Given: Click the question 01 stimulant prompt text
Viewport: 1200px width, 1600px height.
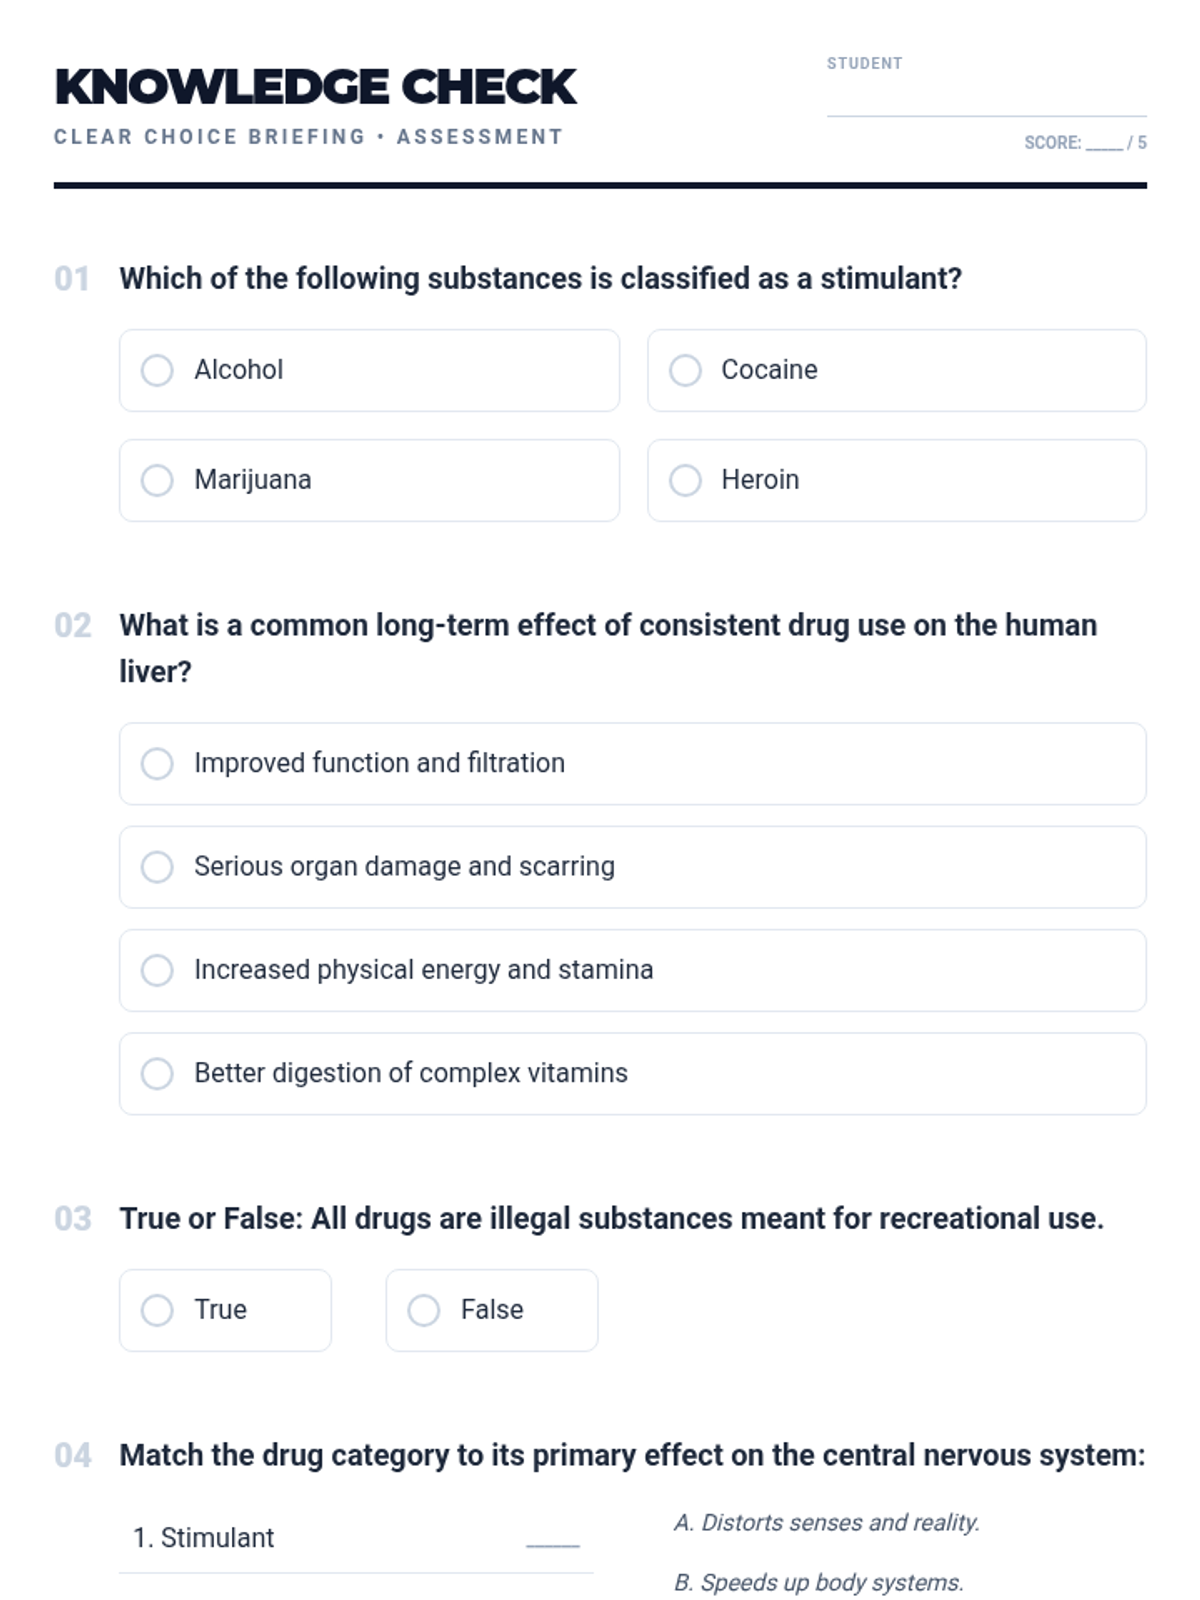Looking at the screenshot, I should point(540,278).
